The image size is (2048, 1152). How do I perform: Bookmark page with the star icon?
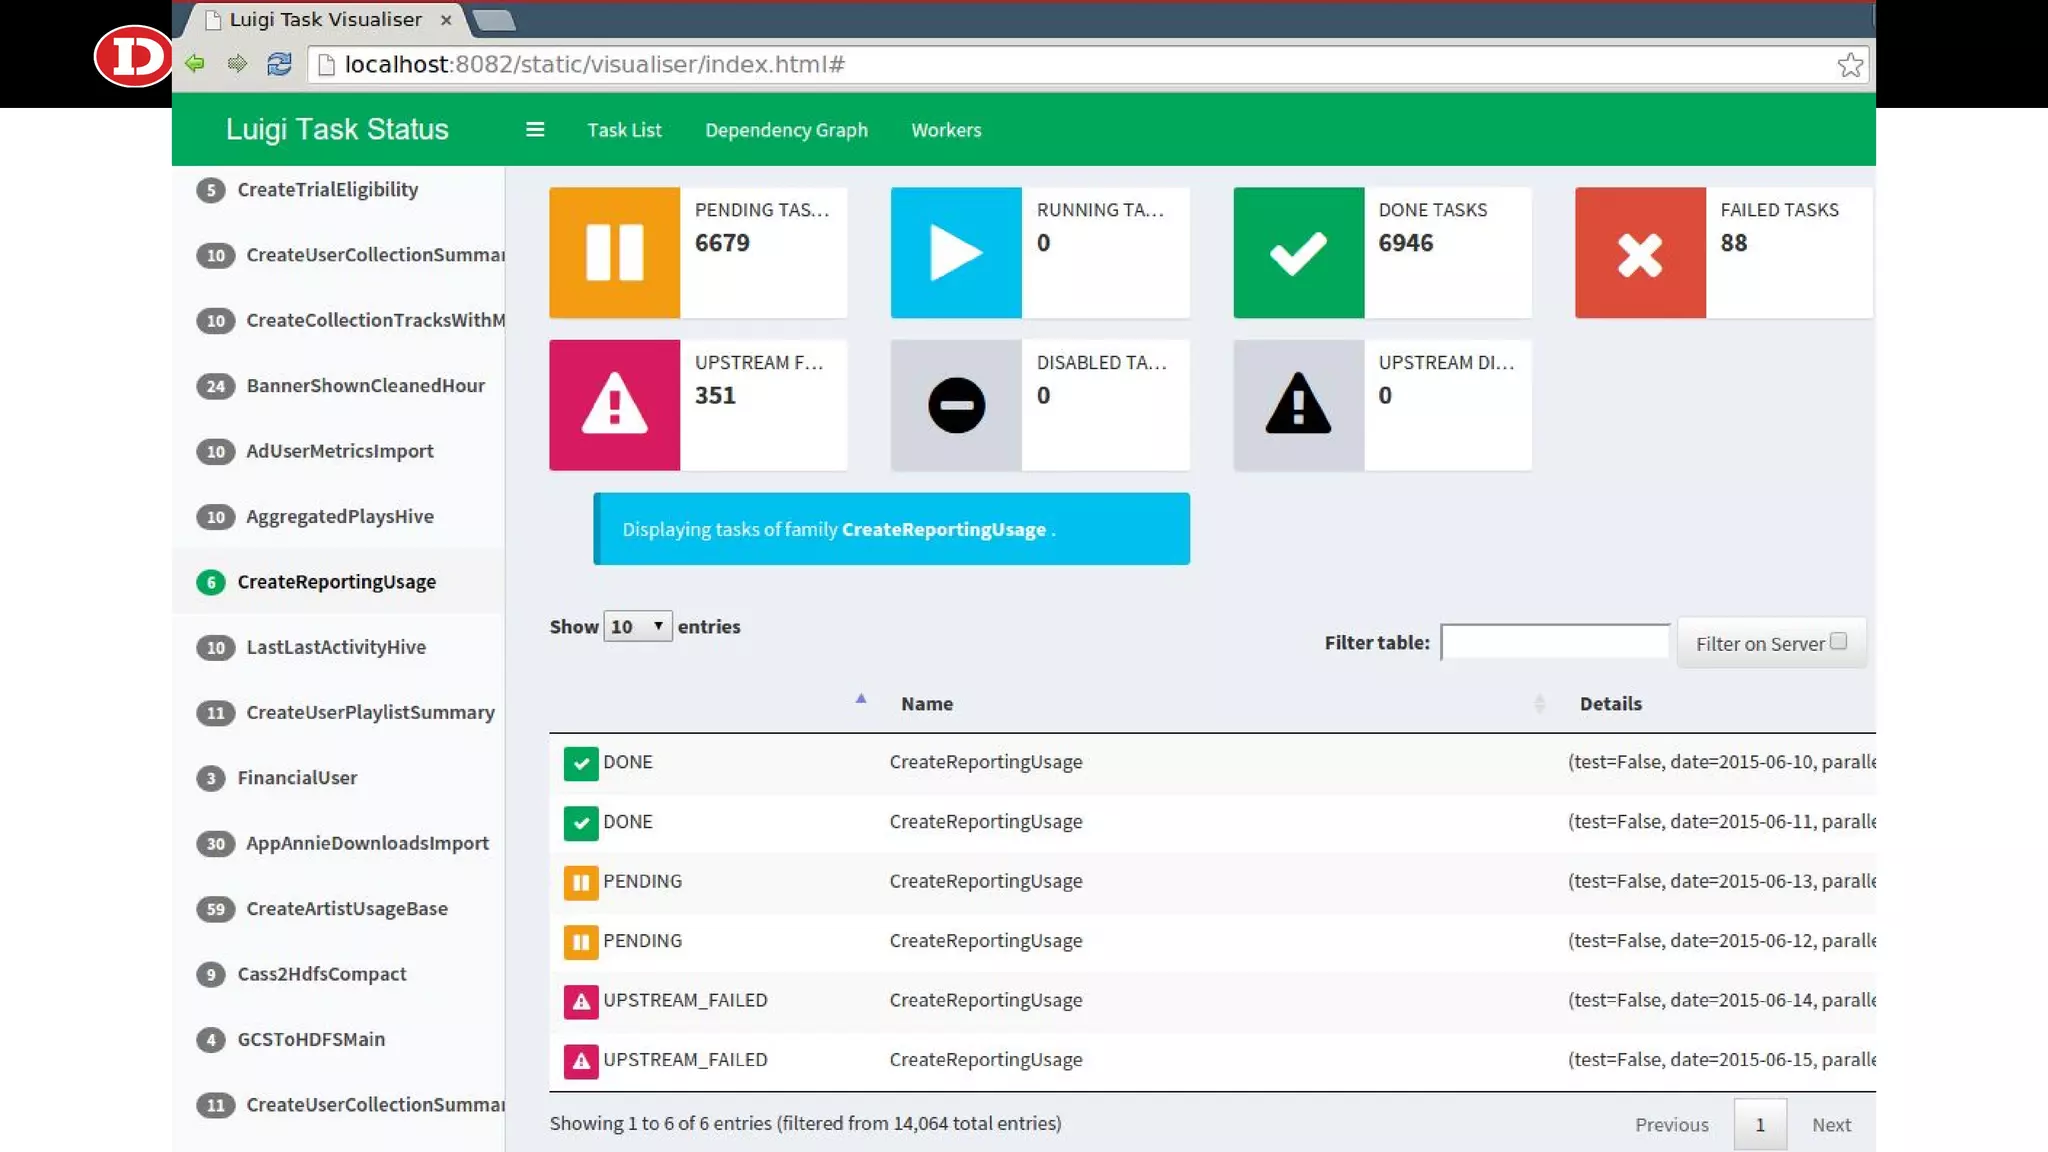(x=1850, y=65)
